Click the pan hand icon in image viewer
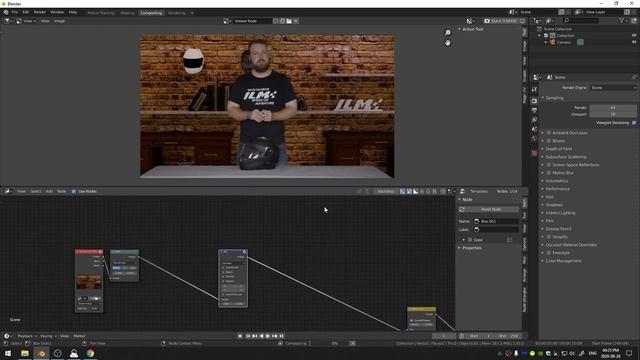This screenshot has height=360, width=640. [x=448, y=43]
